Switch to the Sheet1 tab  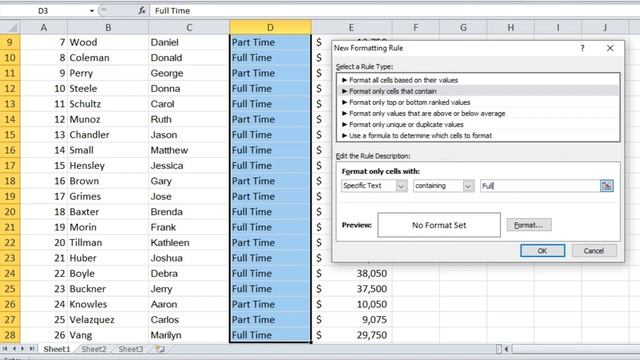tap(57, 349)
